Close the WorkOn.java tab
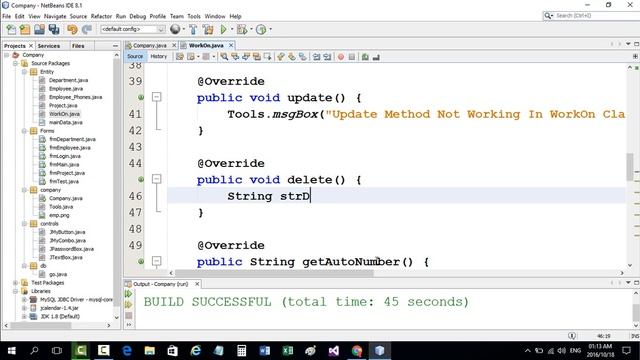Viewport: 640px width, 360px height. pyautogui.click(x=231, y=45)
